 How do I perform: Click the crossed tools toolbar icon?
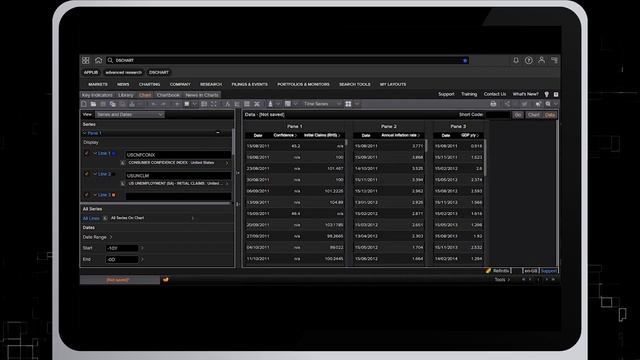257,104
